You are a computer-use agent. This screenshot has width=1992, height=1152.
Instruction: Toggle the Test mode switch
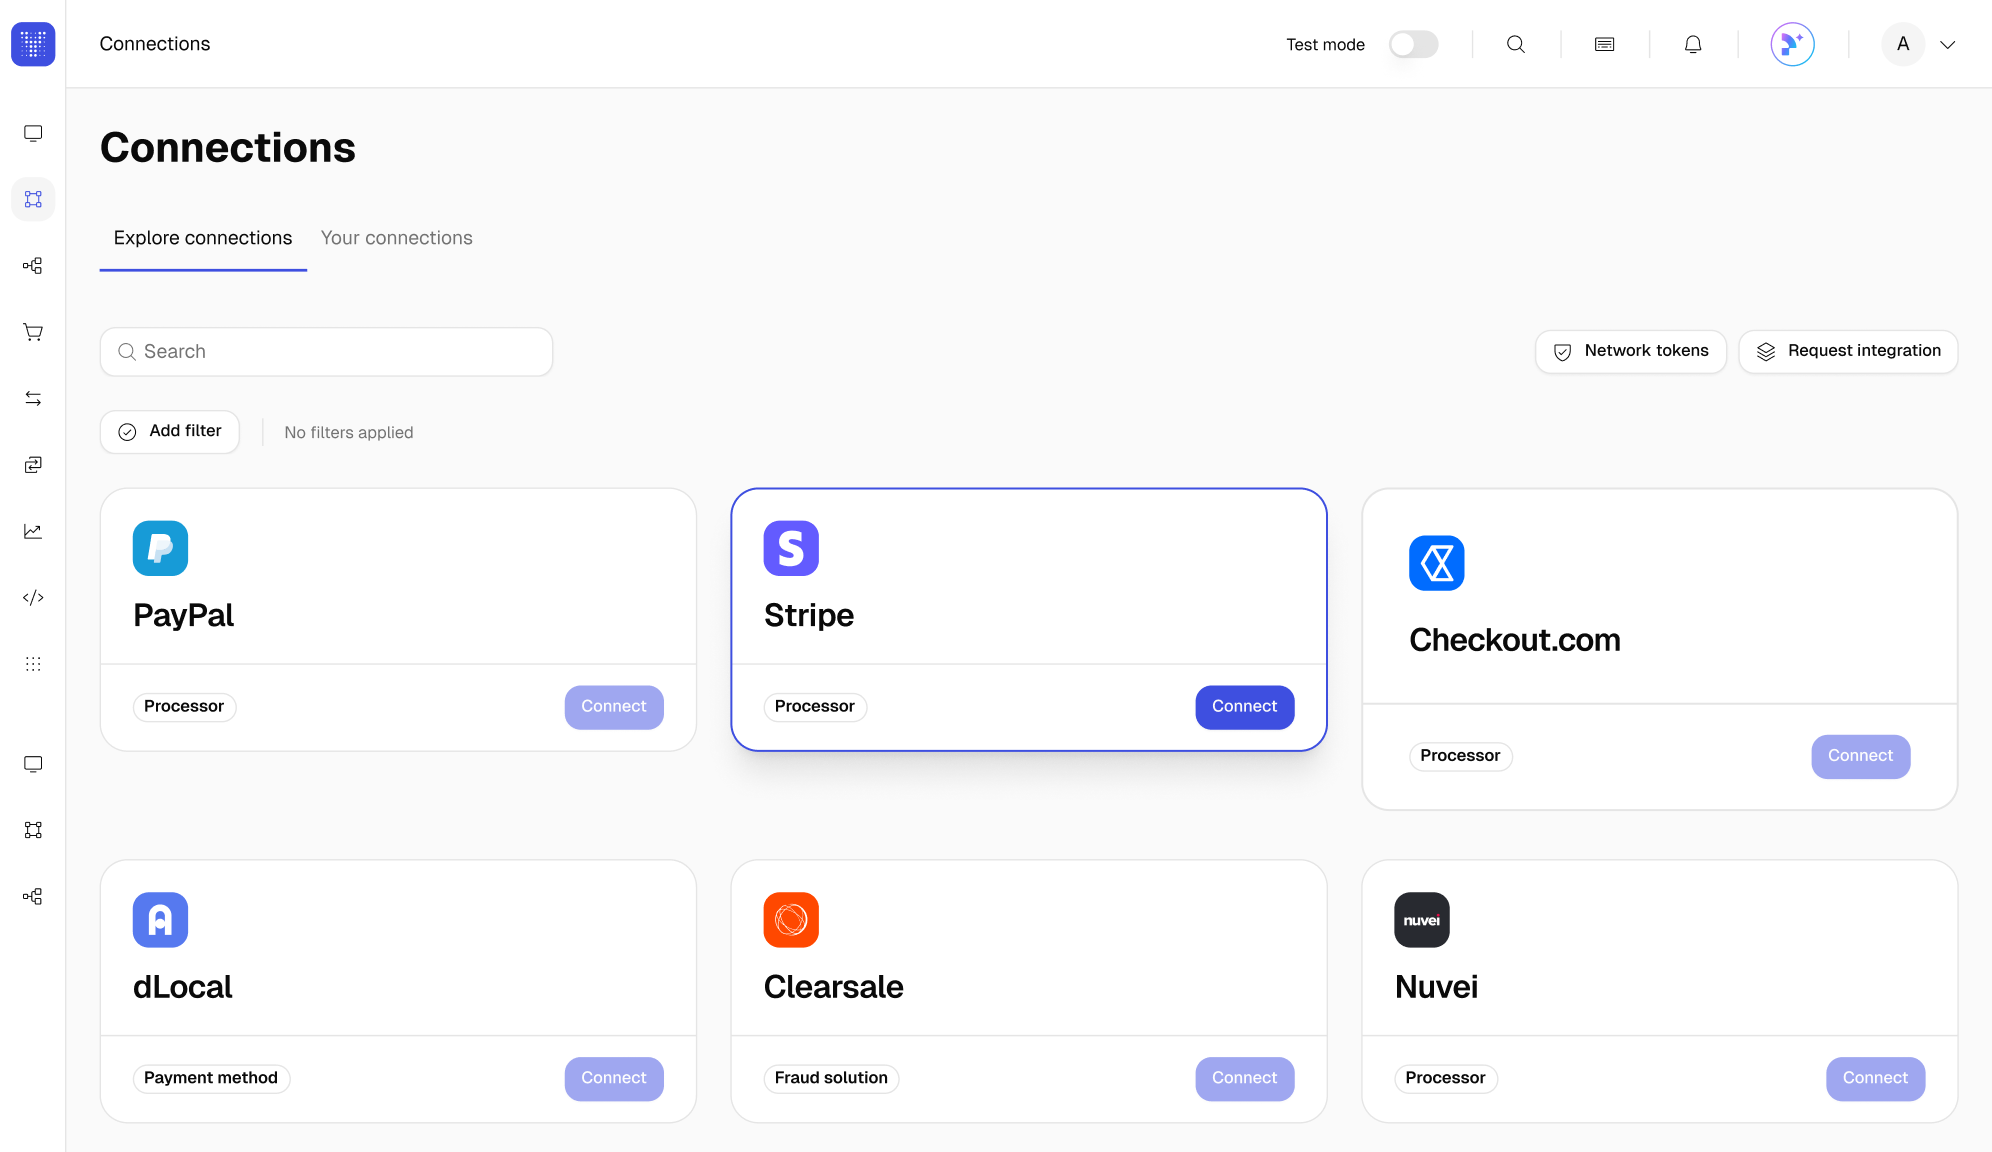coord(1413,44)
